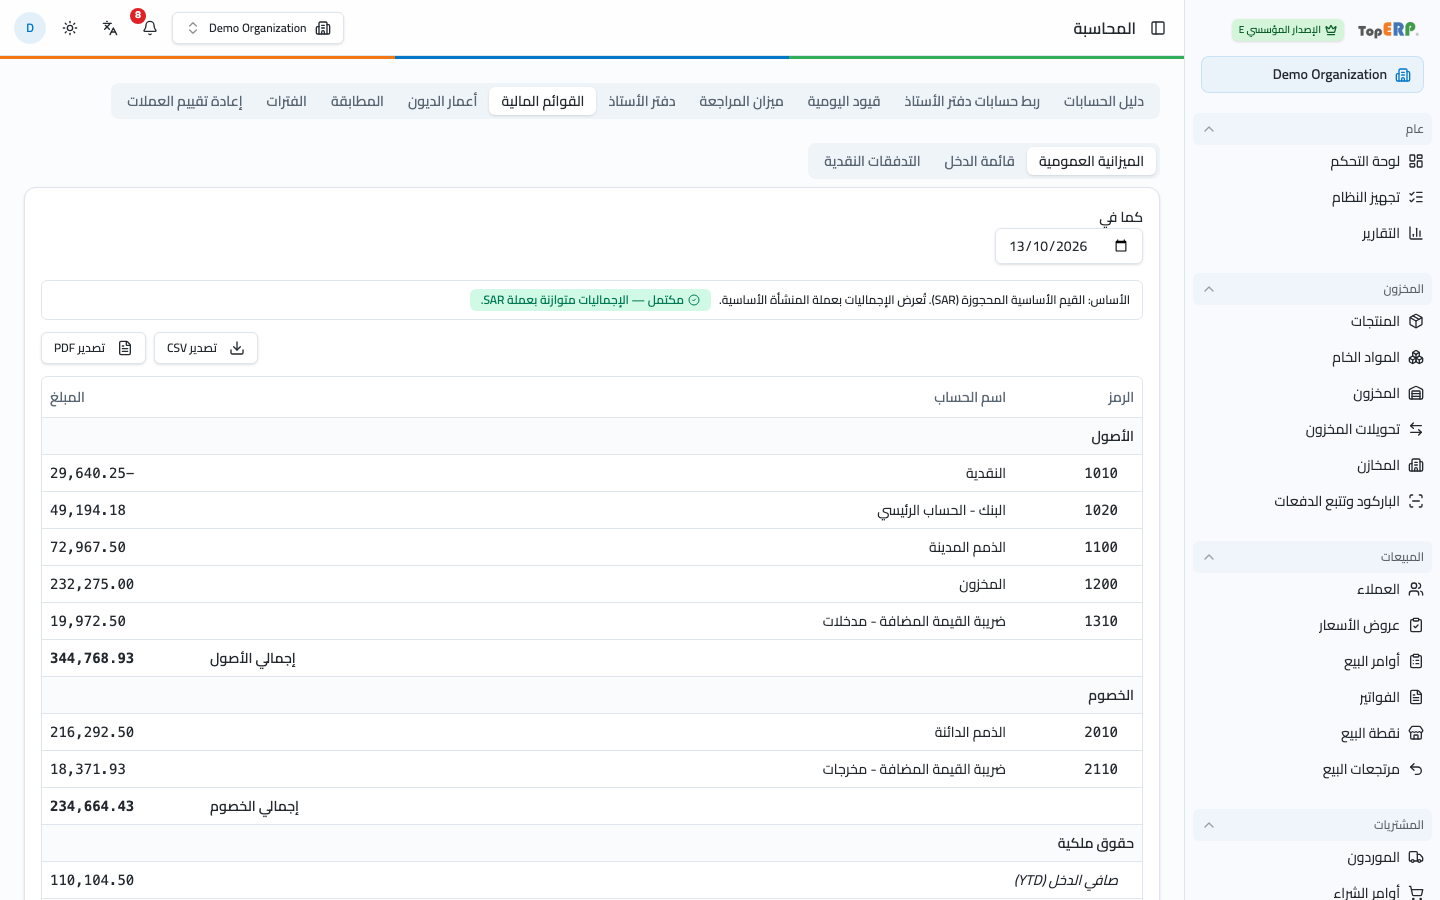Collapse the المخزون sidebar section header
The width and height of the screenshot is (1440, 900).
(x=1312, y=289)
